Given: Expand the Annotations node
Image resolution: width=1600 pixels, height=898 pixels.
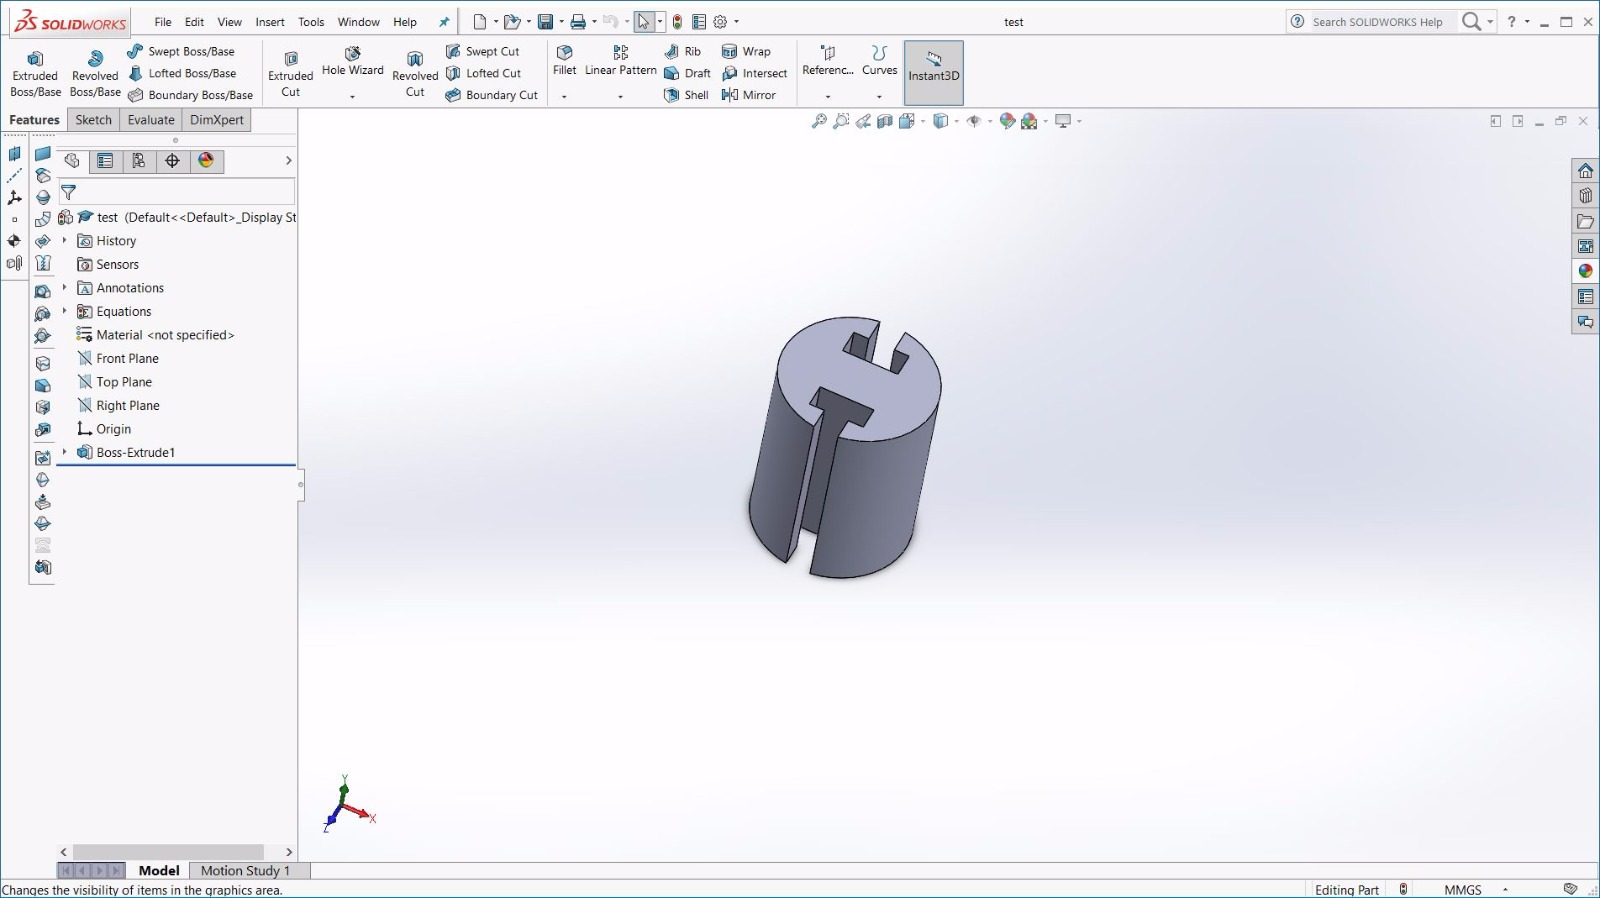Looking at the screenshot, I should coord(65,288).
